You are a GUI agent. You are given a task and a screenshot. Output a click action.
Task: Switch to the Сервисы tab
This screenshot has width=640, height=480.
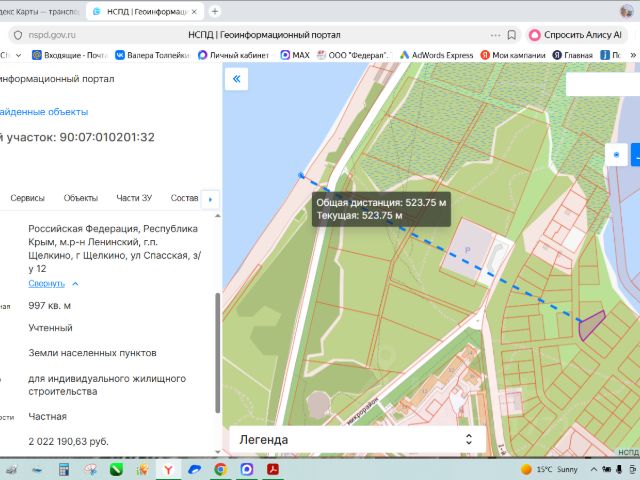point(27,198)
